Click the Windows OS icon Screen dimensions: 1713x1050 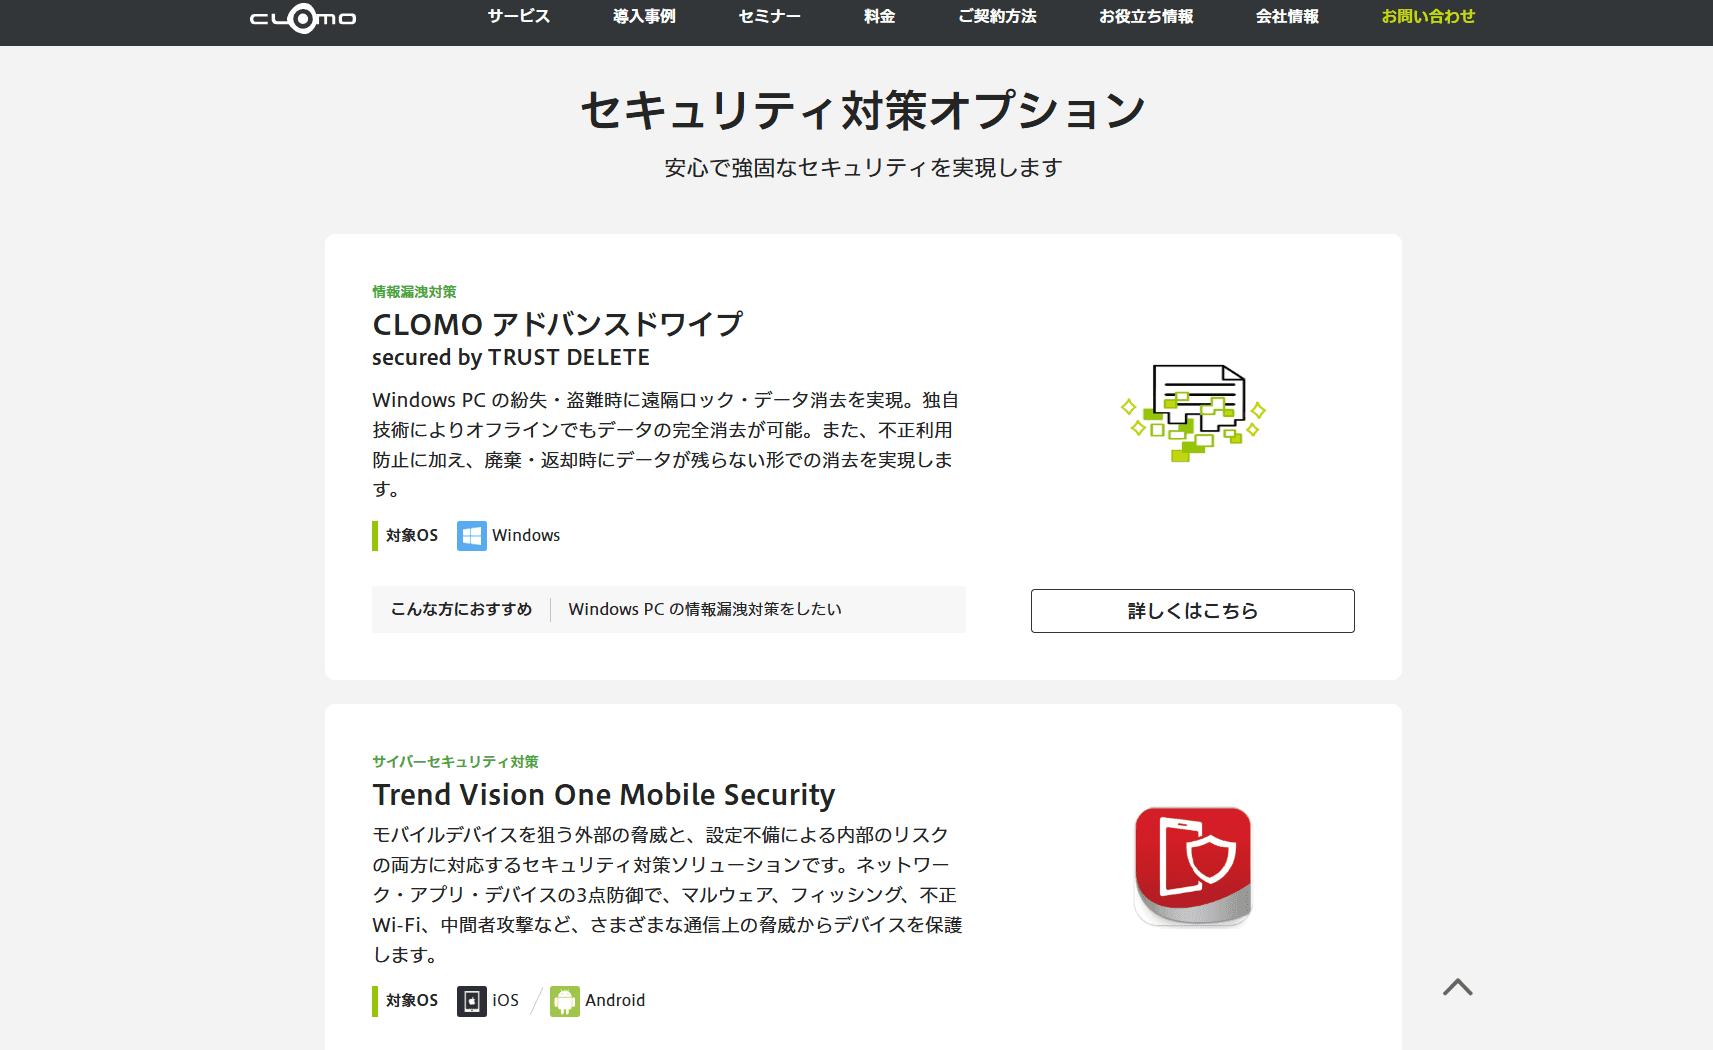point(472,536)
